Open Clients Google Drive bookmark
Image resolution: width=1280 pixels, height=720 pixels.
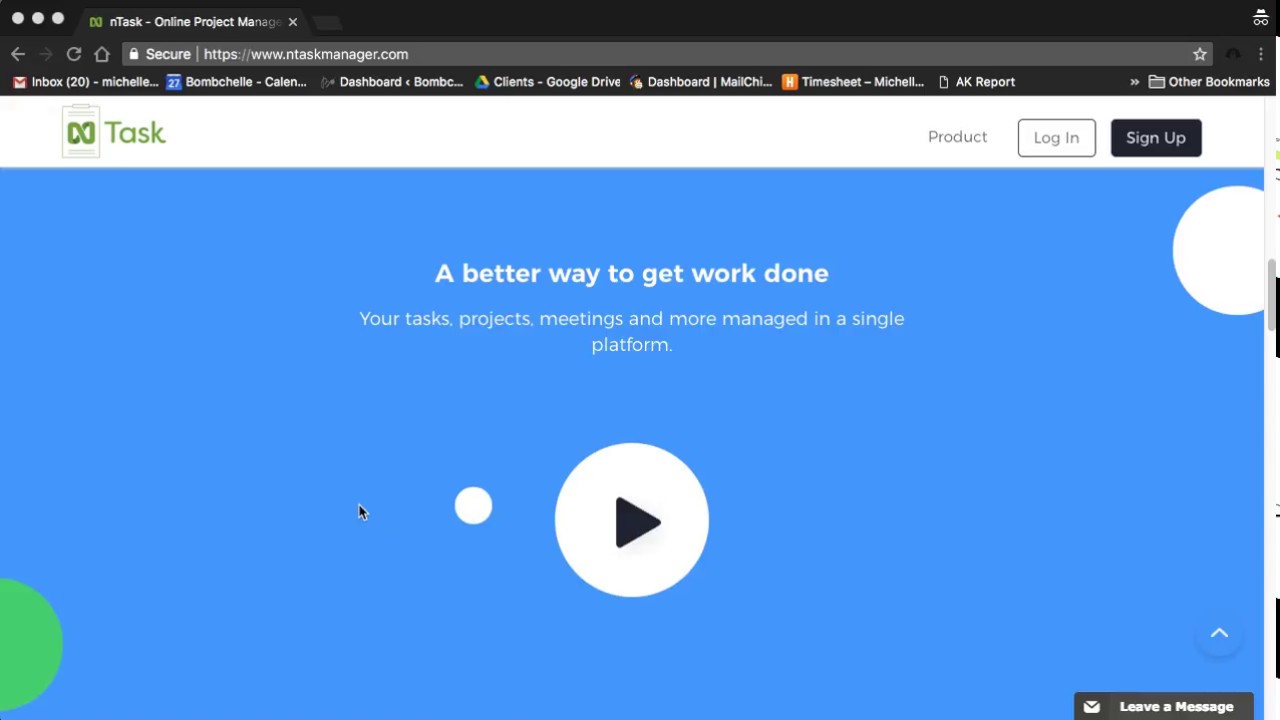click(x=547, y=82)
